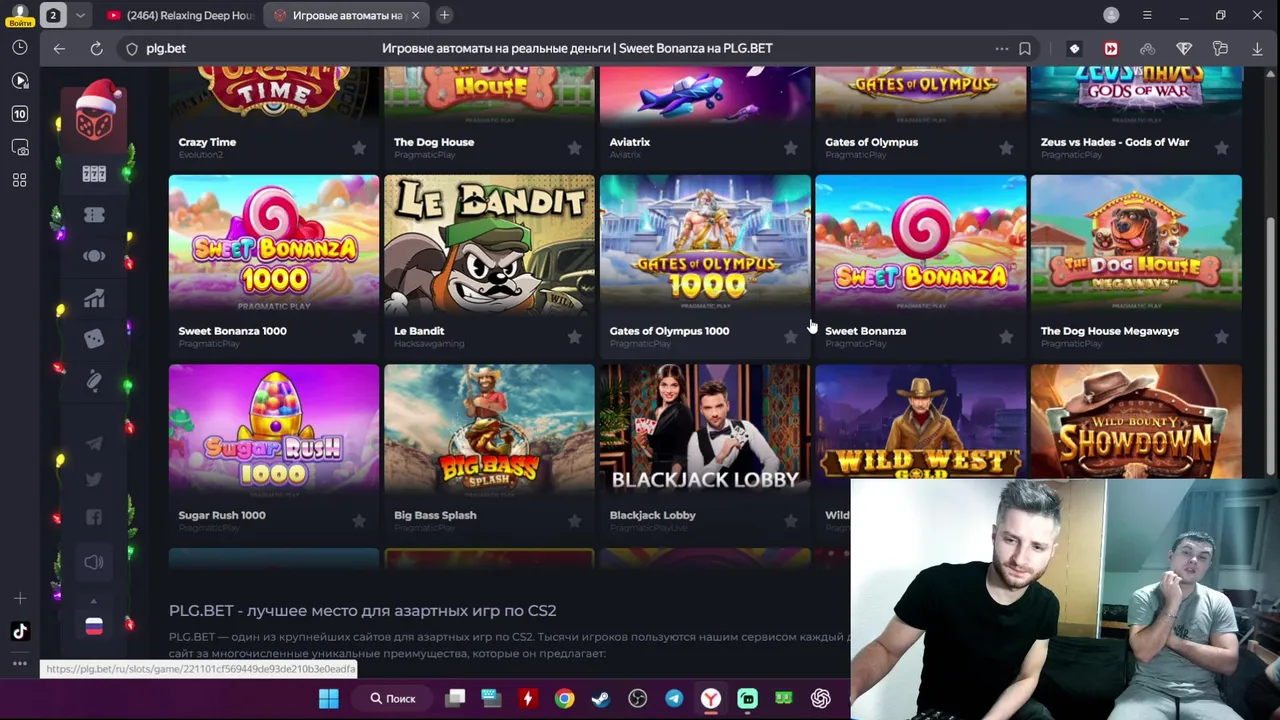Screen dimensions: 1280x720
Task: Star the Sweet Bonanza 1000 game
Action: pos(359,337)
